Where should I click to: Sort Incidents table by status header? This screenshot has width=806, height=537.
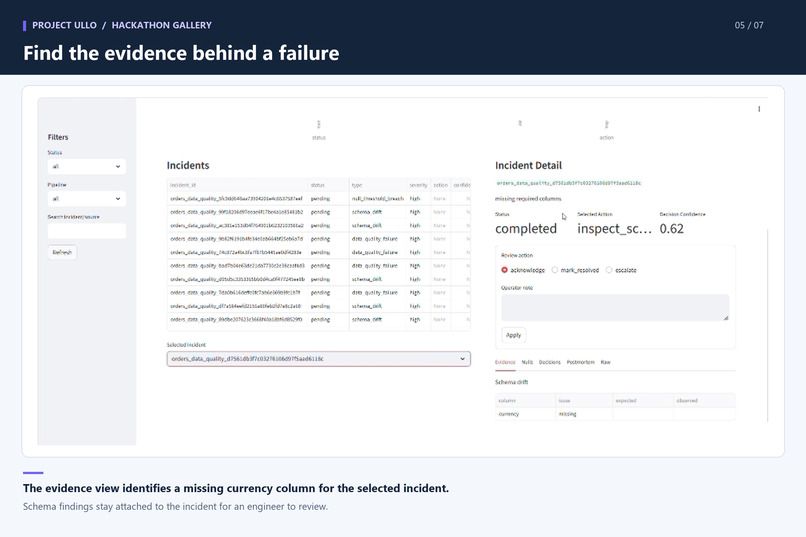pyautogui.click(x=328, y=185)
